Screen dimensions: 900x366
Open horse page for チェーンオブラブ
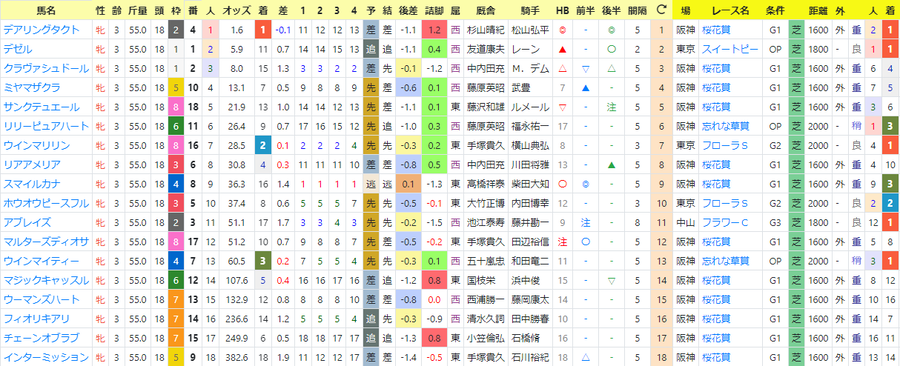coord(41,338)
